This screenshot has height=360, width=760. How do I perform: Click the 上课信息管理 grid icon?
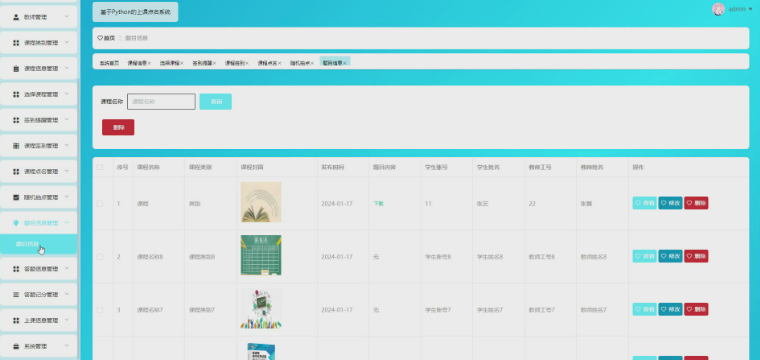tap(16, 320)
